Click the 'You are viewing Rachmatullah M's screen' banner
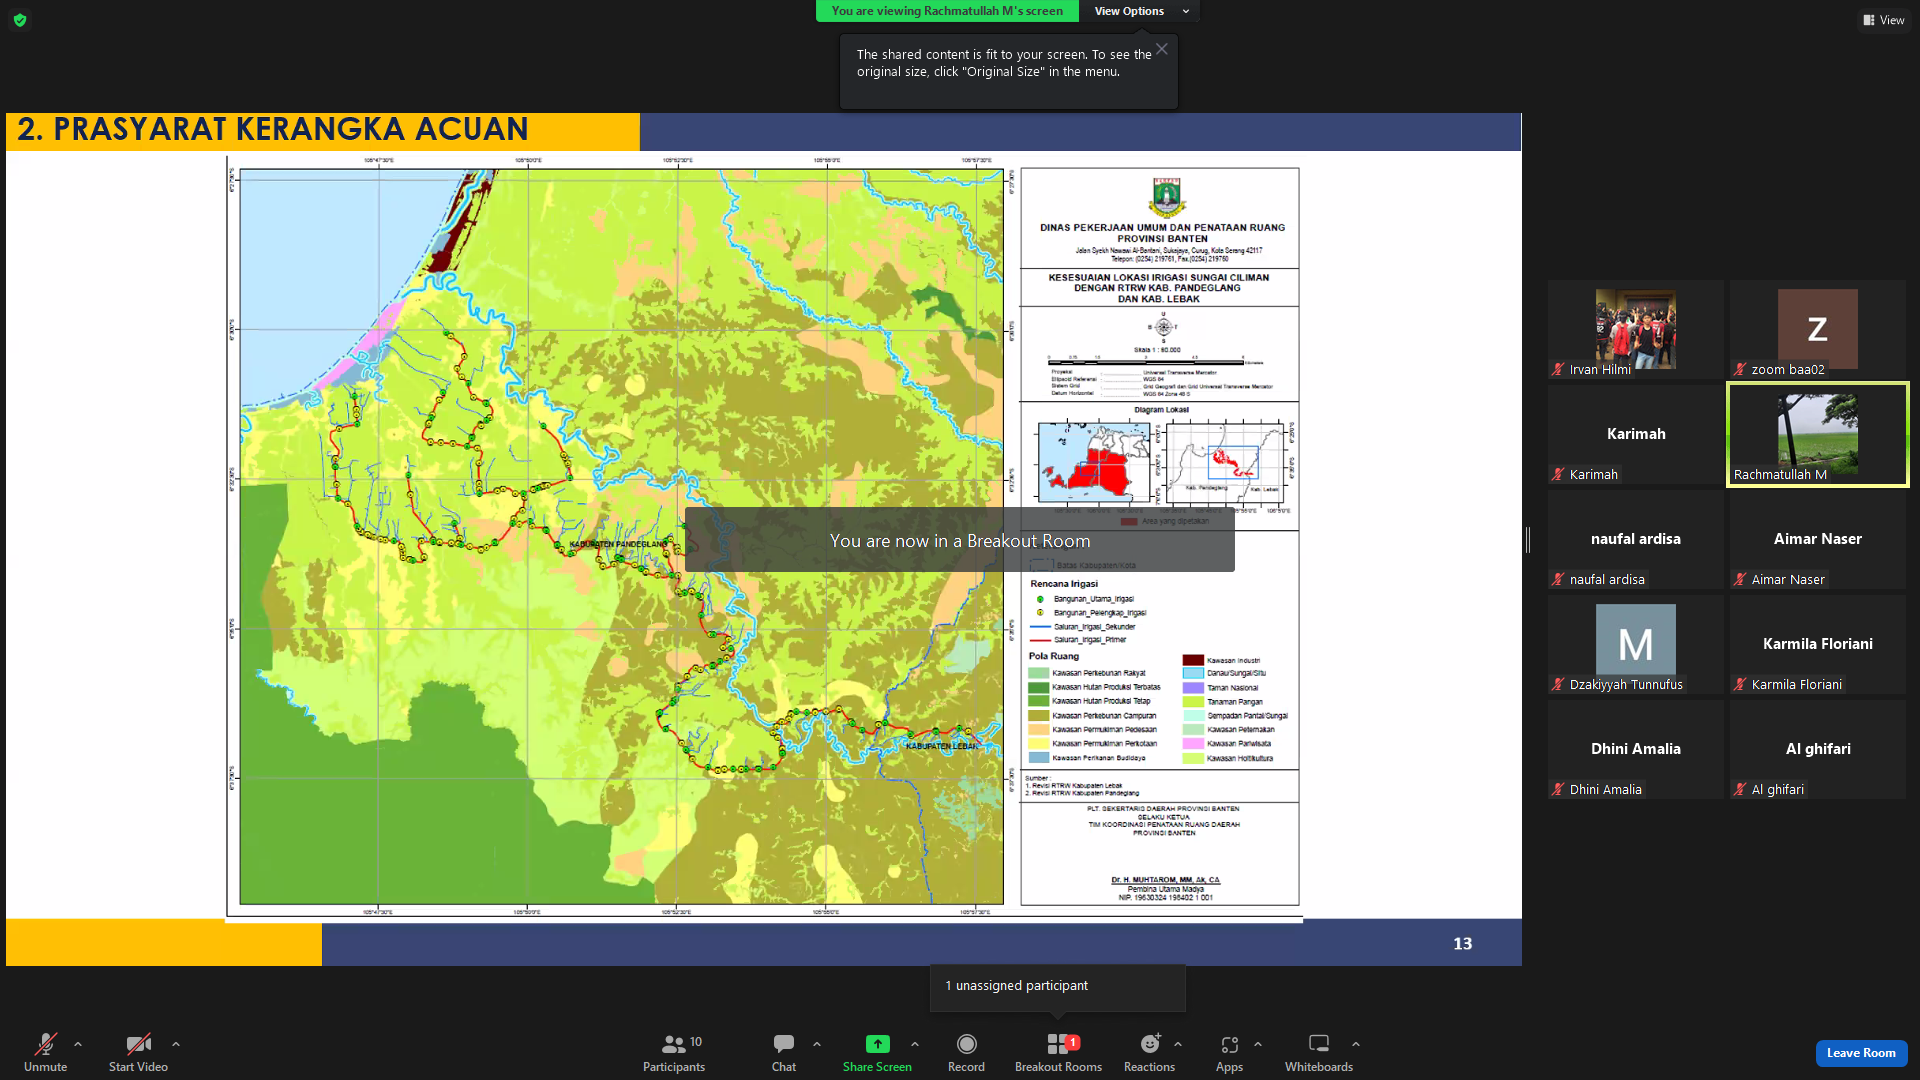Screen dimensions: 1920x1080 pos(947,11)
